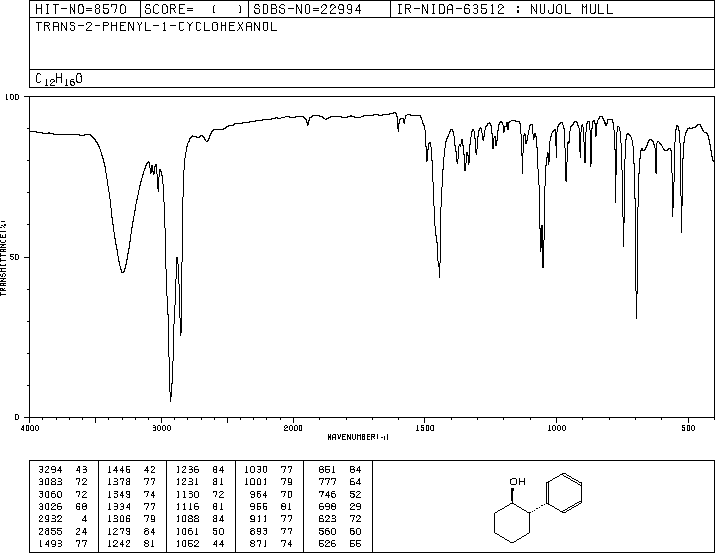The image size is (715, 553).
Task: Click the 1500 x-axis tick label
Action: 425,428
